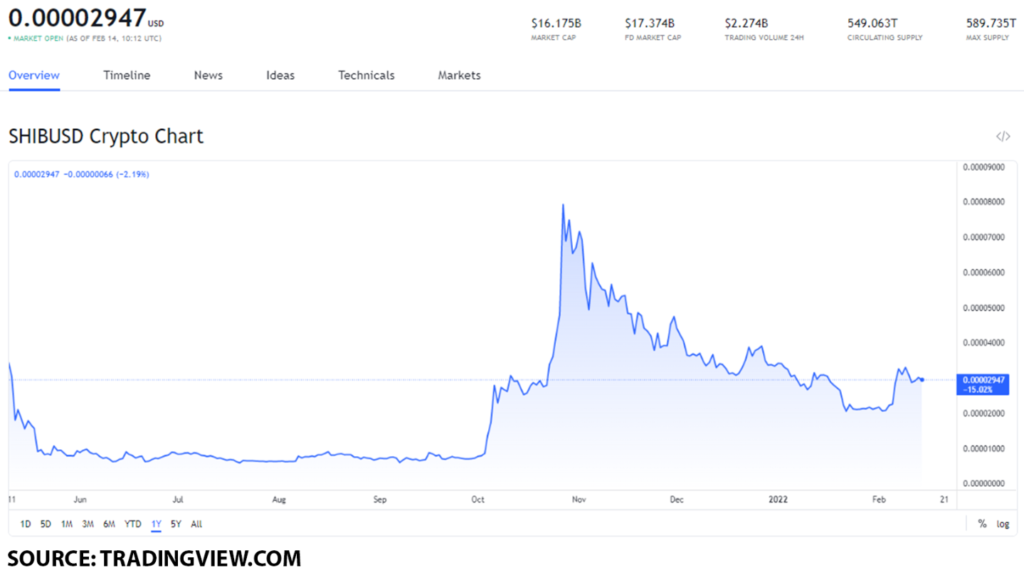
Task: Click the $17.374B FD market cap value
Action: point(649,23)
